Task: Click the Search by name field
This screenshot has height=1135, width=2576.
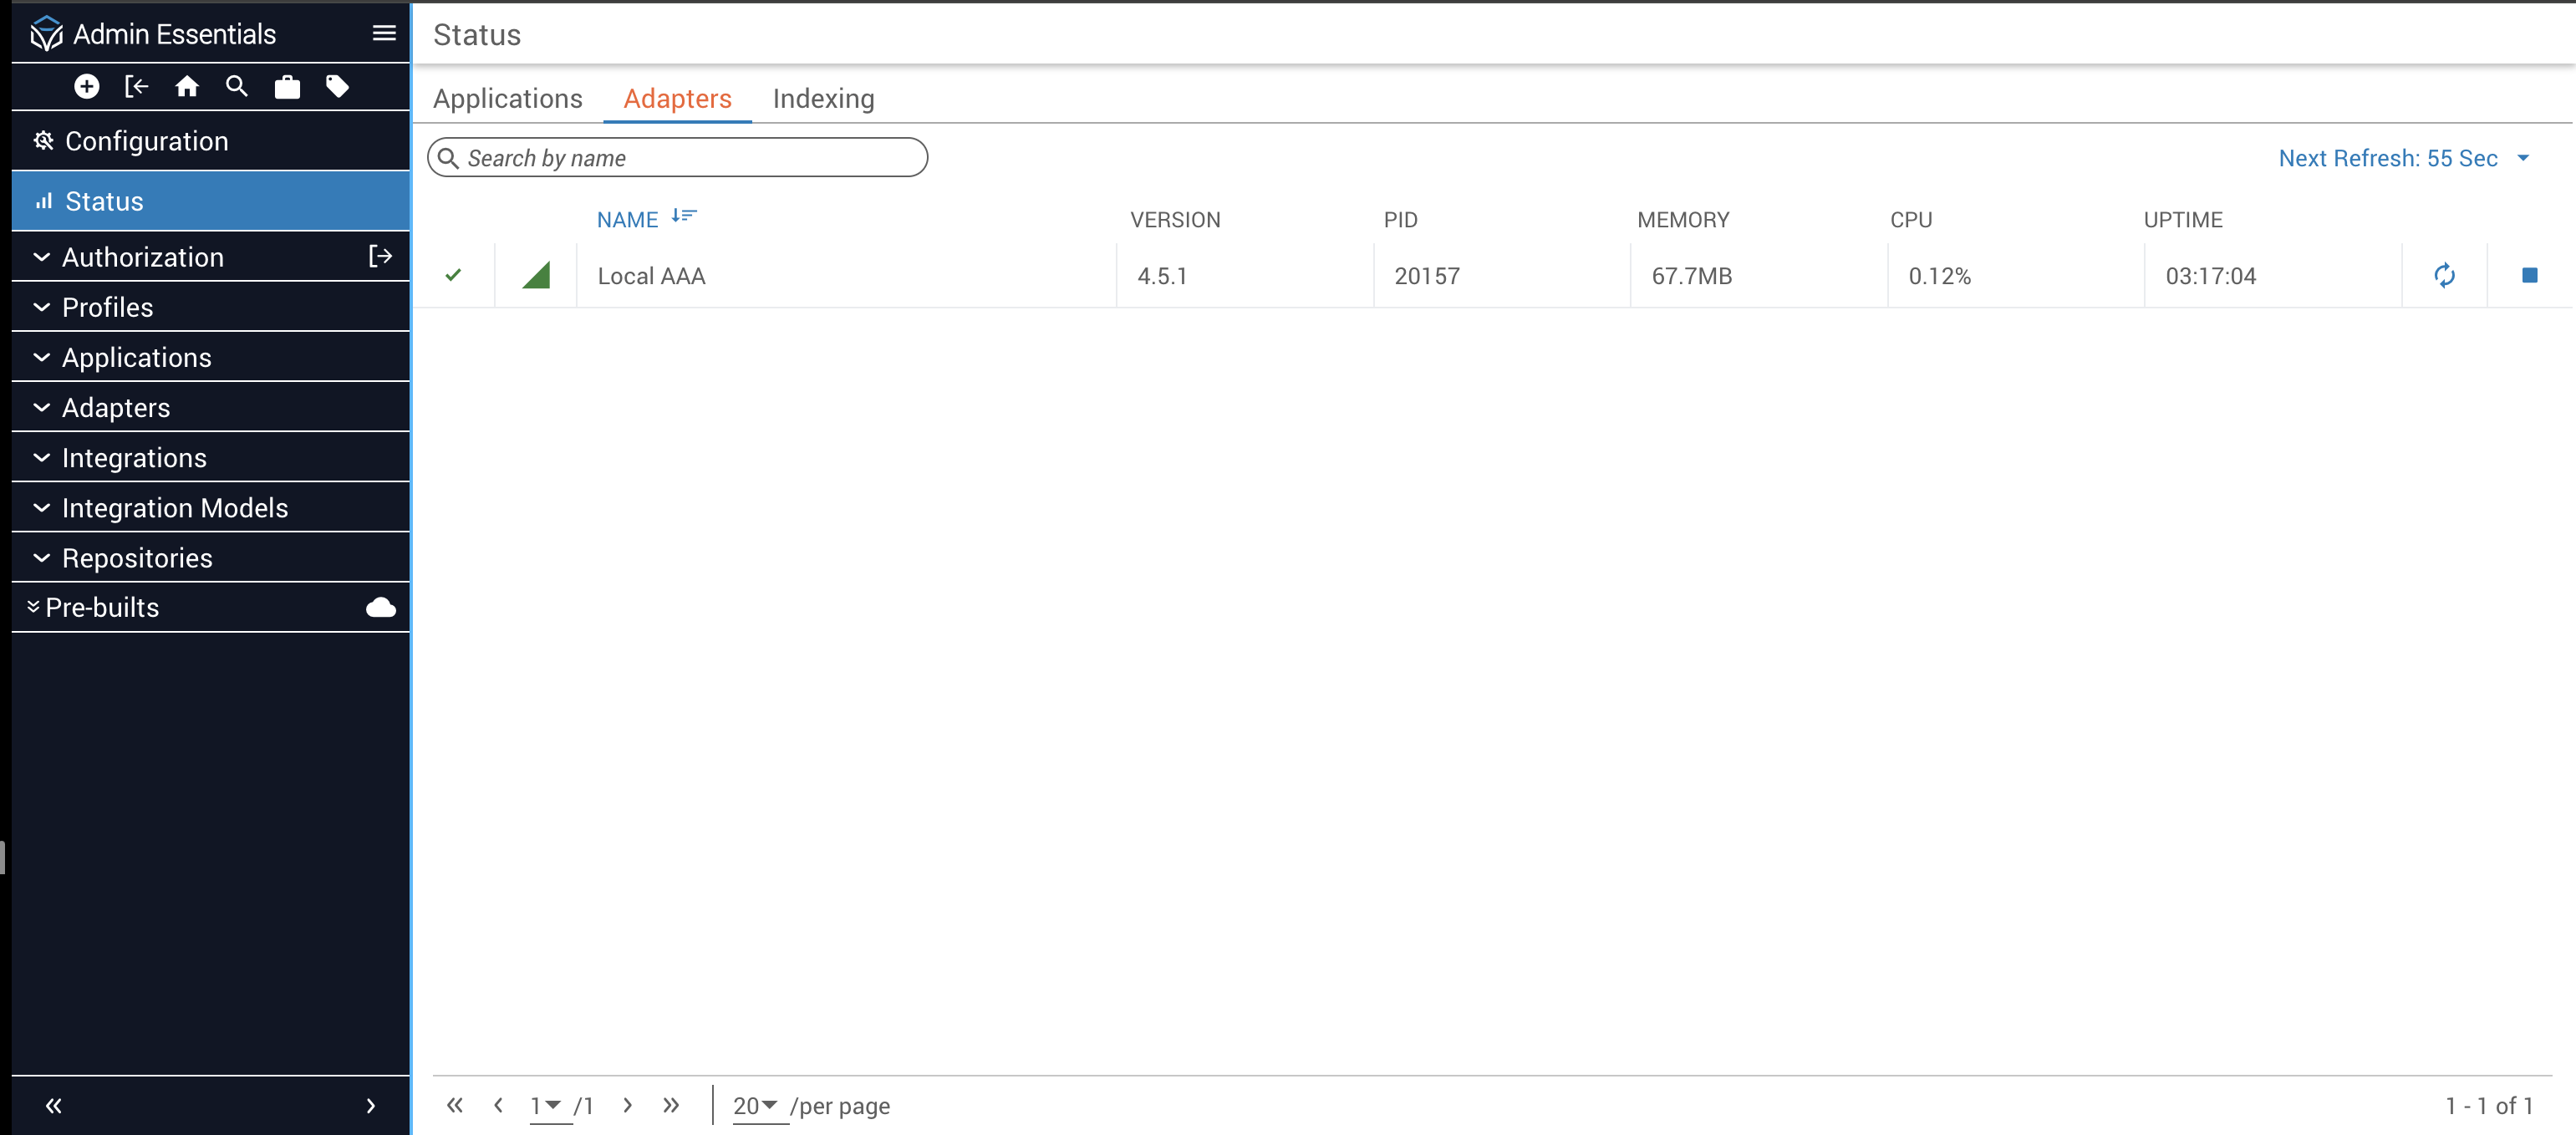Action: click(690, 158)
